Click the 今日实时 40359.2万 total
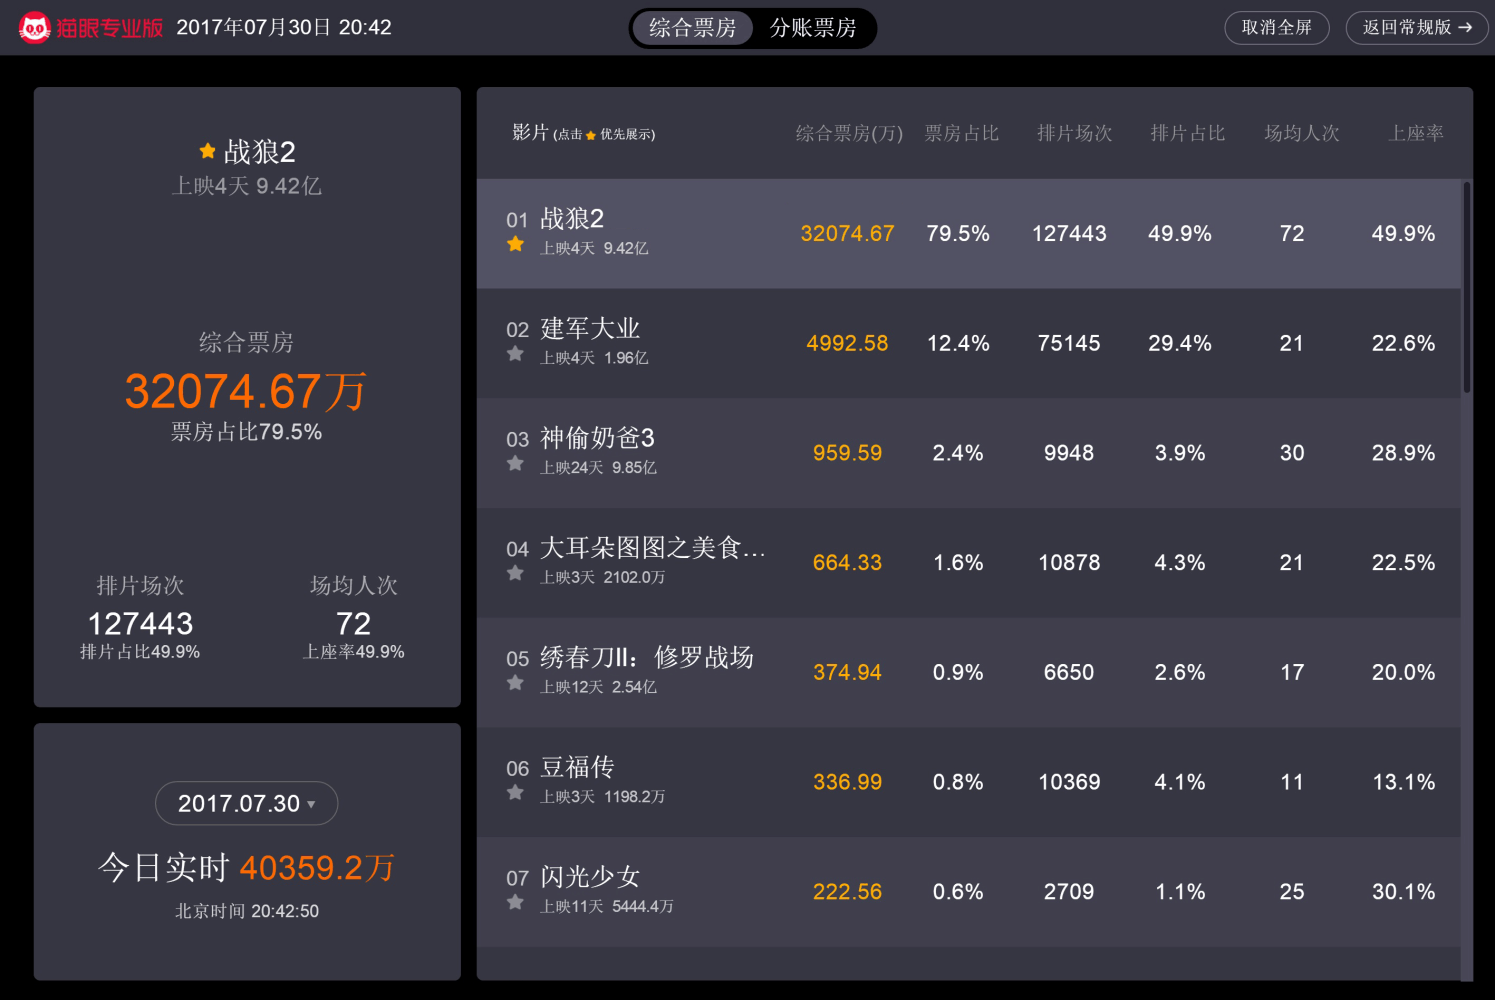Viewport: 1495px width, 1000px height. [x=246, y=867]
